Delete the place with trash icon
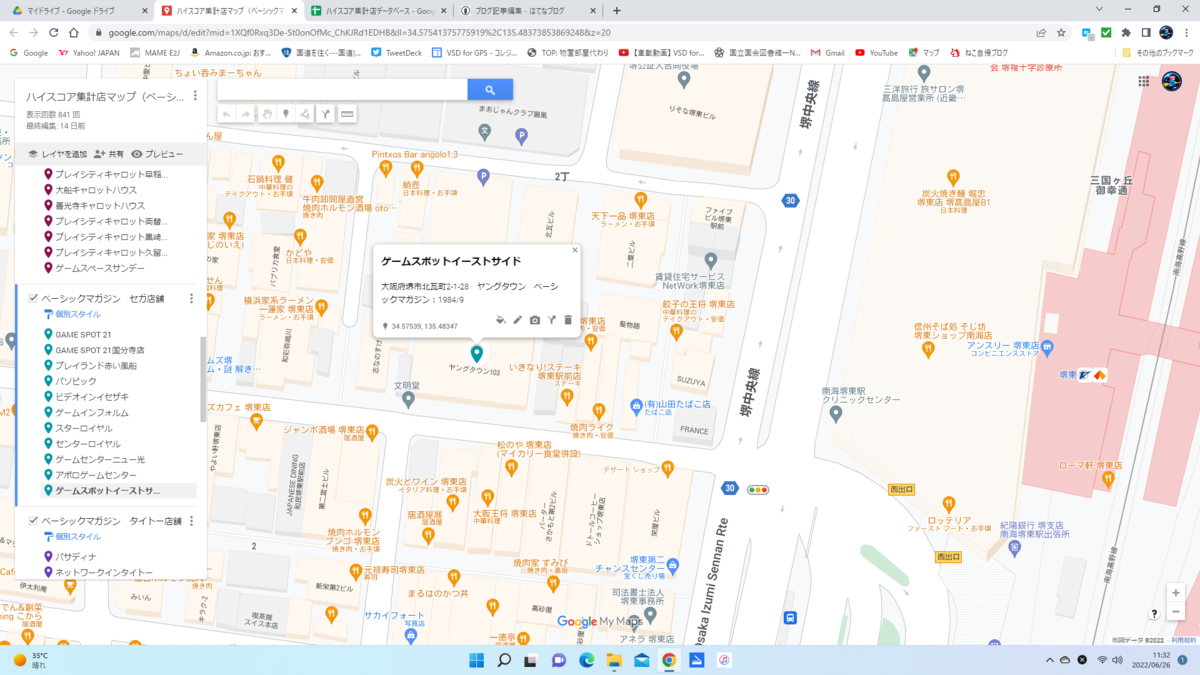 (568, 320)
